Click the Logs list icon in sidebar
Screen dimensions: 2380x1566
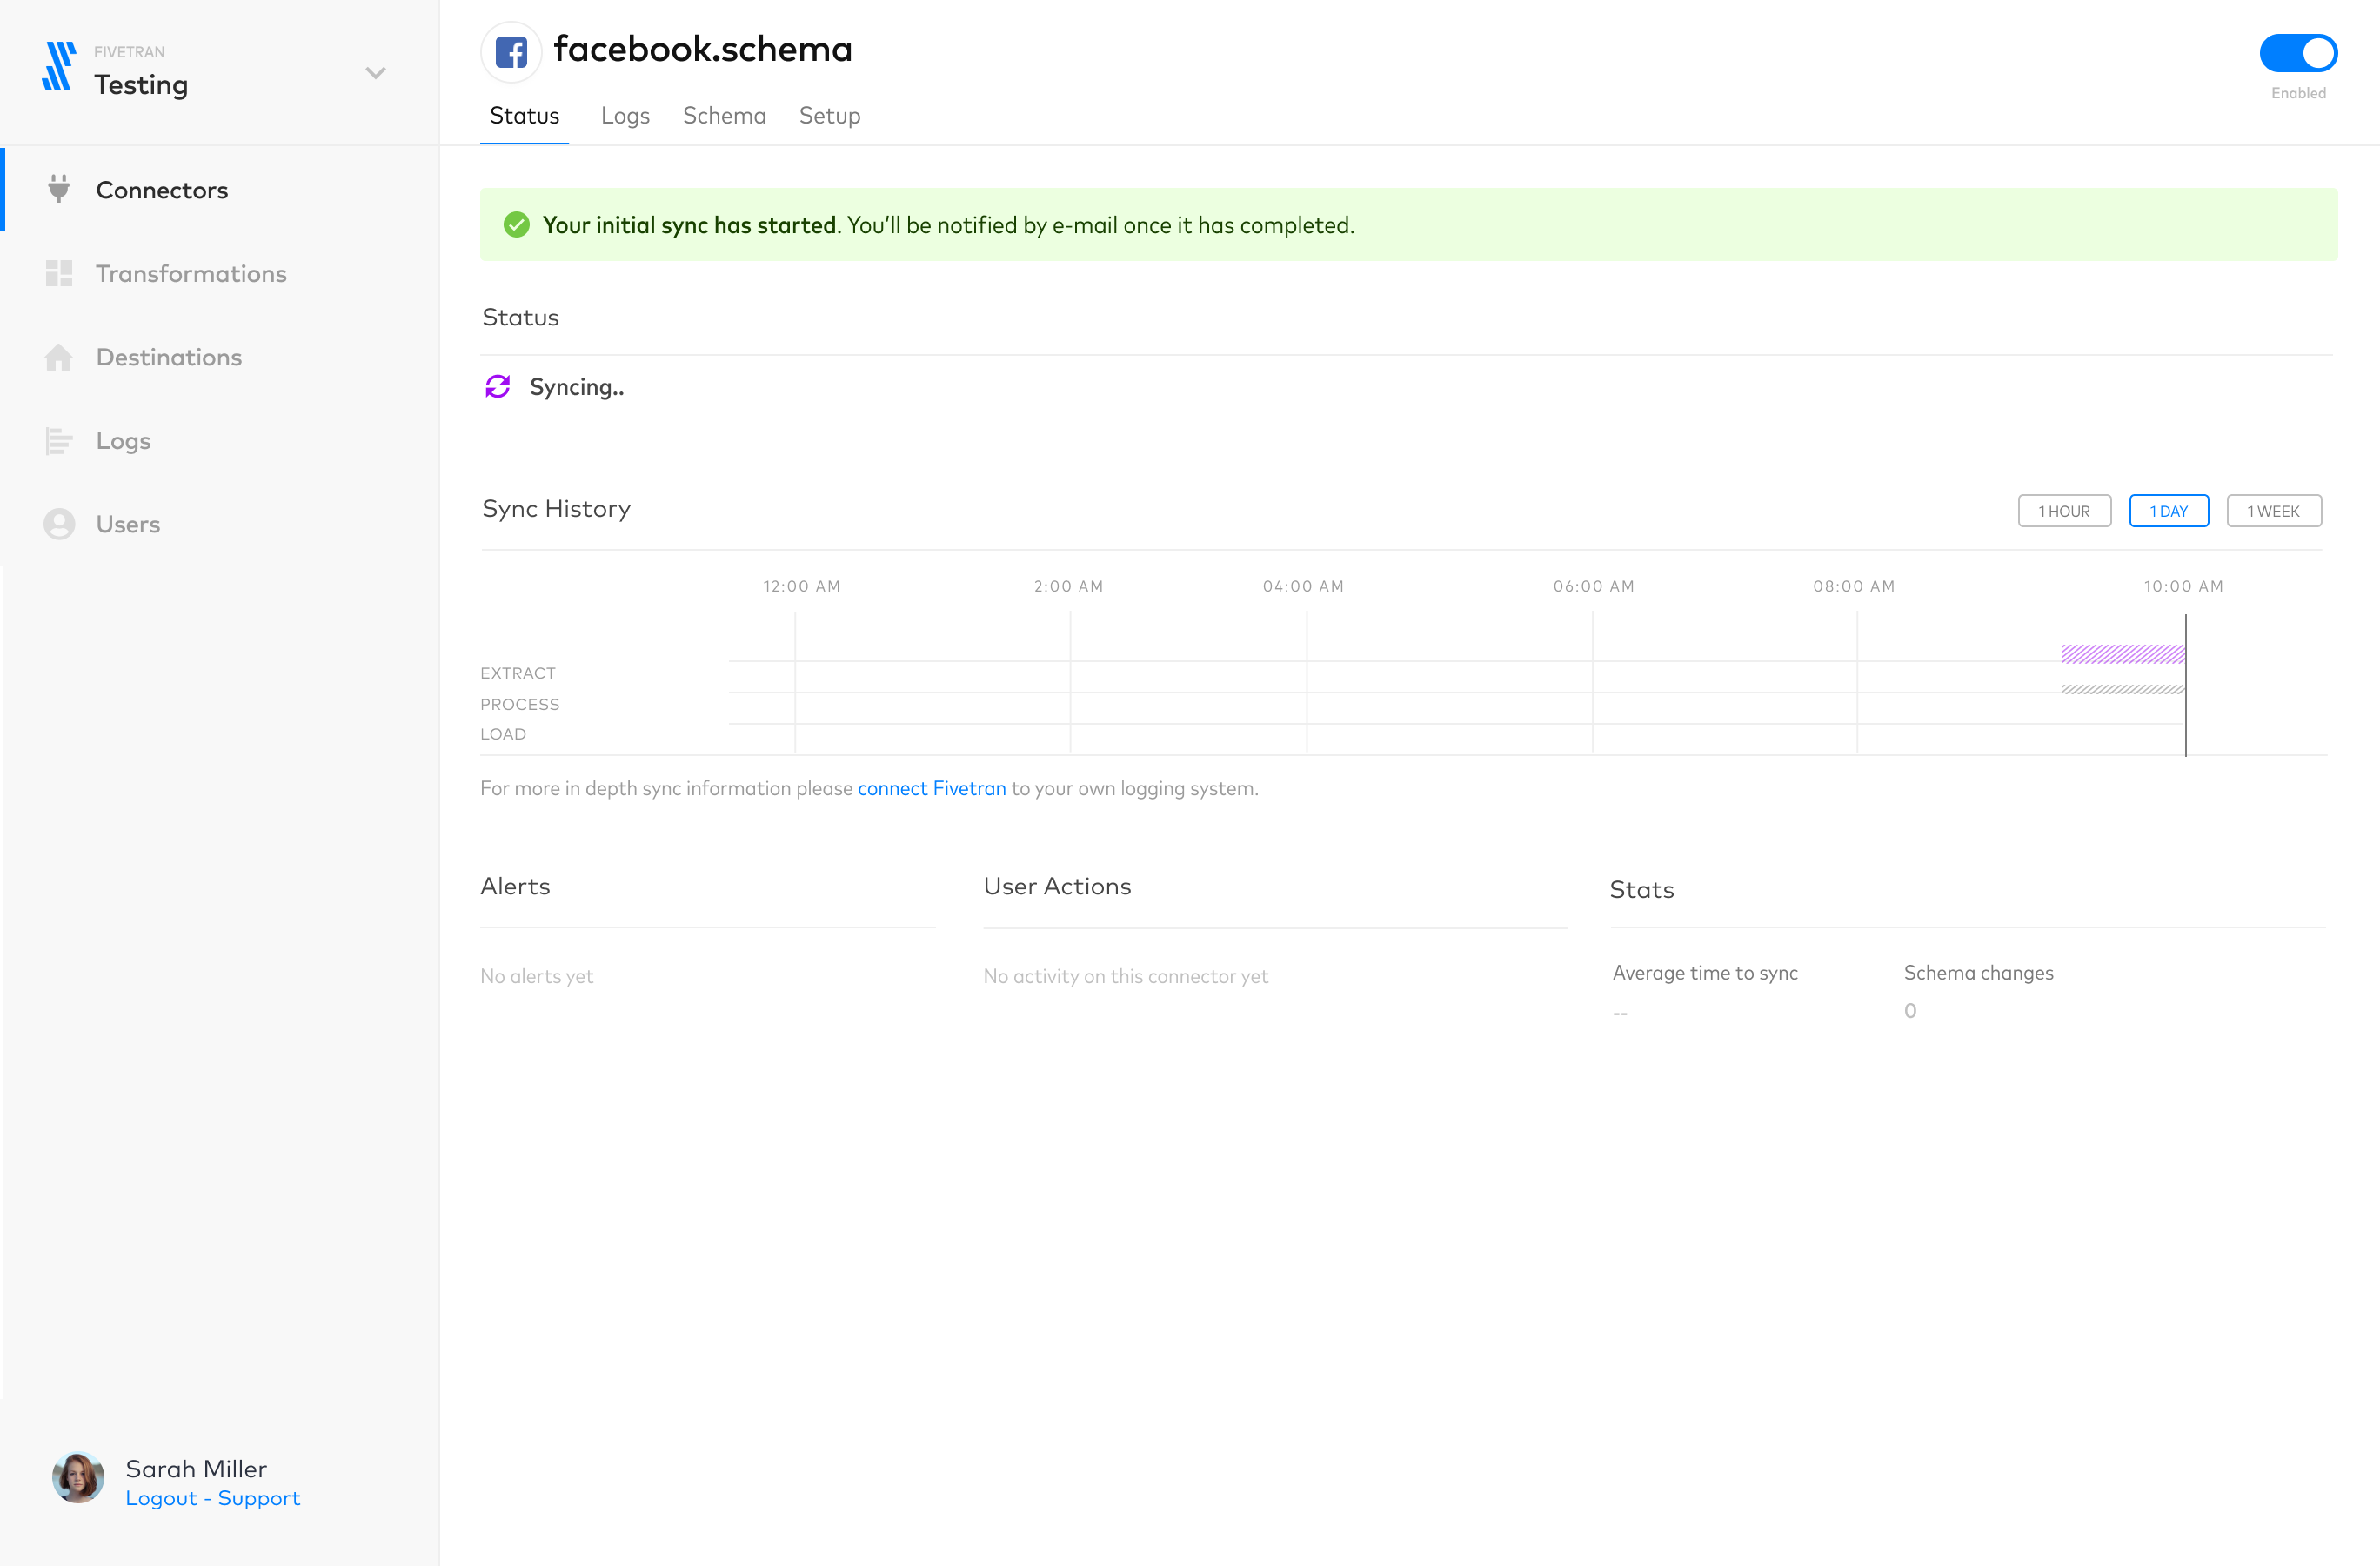pos(59,440)
